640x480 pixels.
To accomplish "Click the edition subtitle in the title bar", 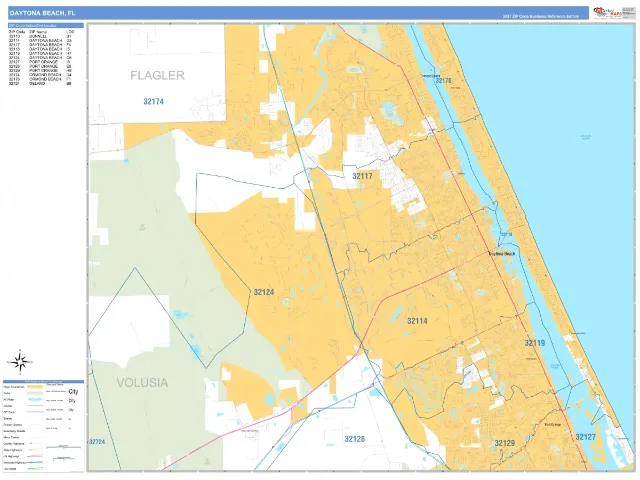I will coord(541,16).
